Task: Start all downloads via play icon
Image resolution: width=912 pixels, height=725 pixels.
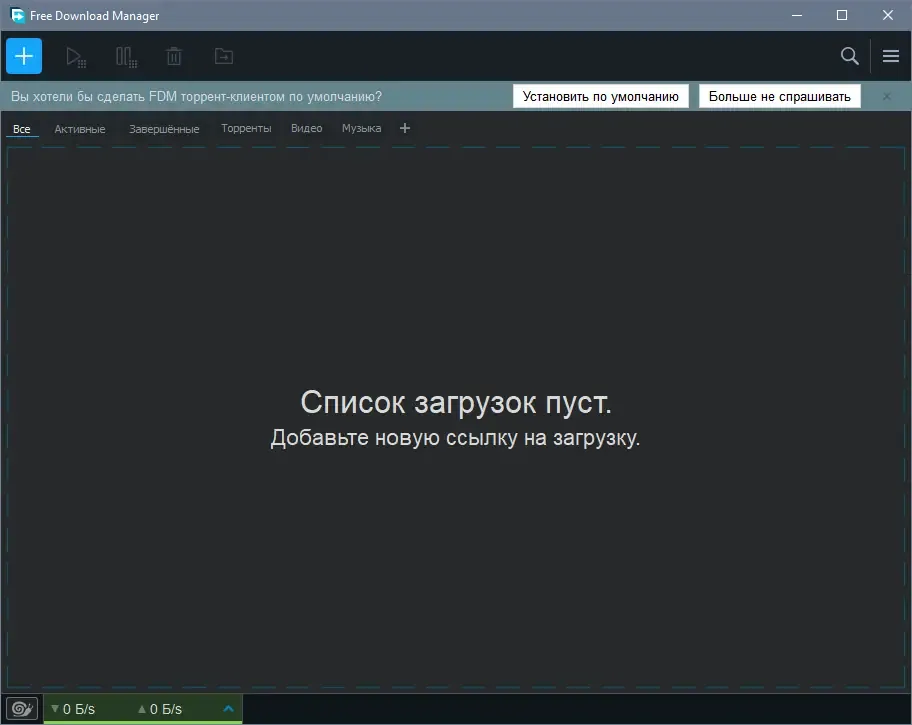Action: [x=76, y=56]
